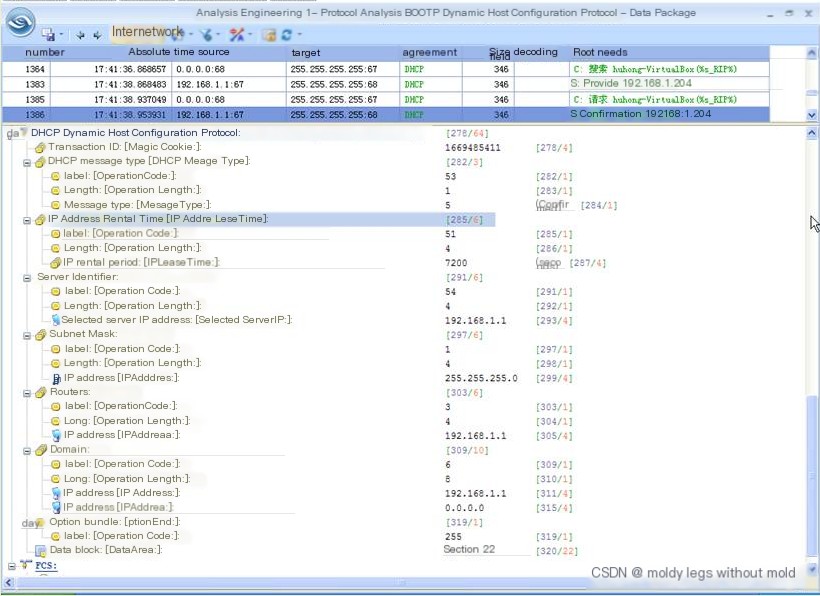Click the Domain 0.0.0.0 IP address icon
Viewport: 820px width, 596px height.
(56, 508)
